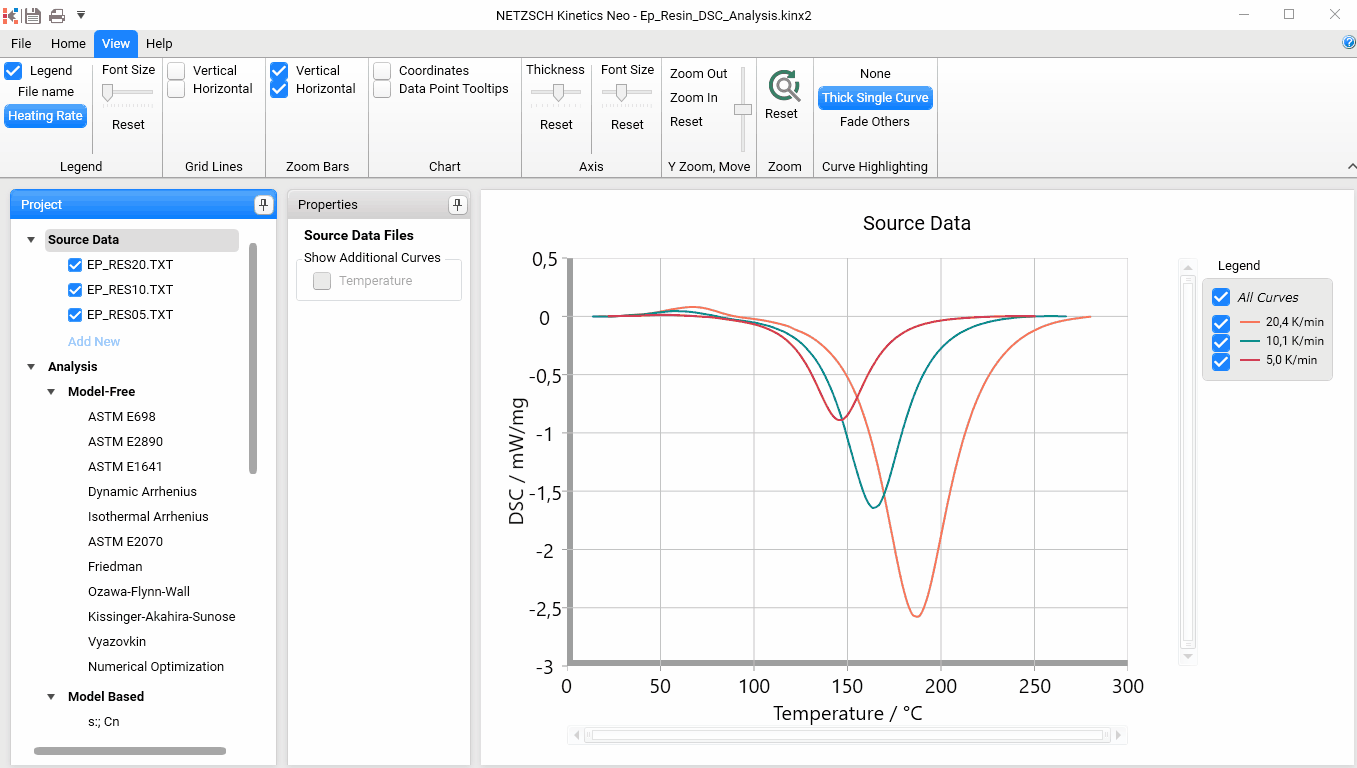Screen dimensions: 1357x768
Task: Click the Project panel horizontal scrollbar
Action: 130,751
